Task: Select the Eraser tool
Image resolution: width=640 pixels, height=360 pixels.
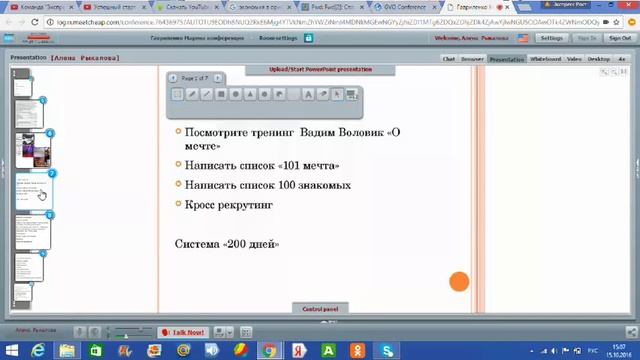Action: [x=323, y=94]
